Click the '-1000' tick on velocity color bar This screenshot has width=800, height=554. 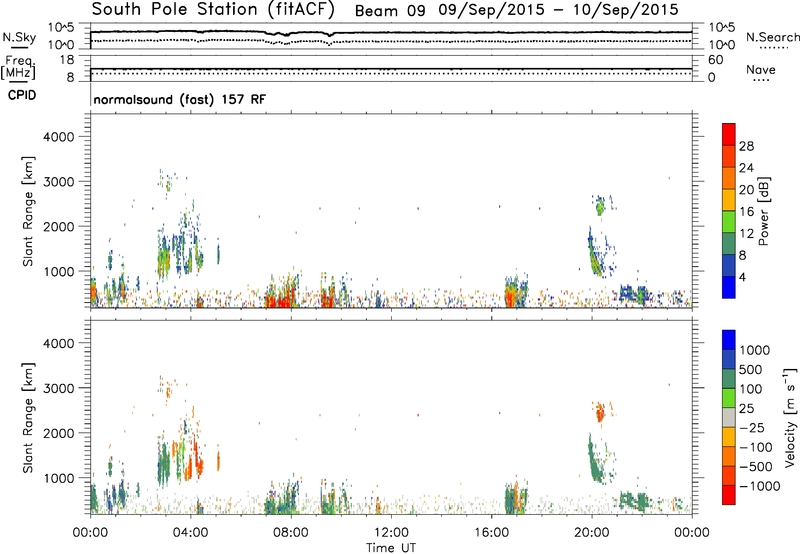(x=760, y=486)
